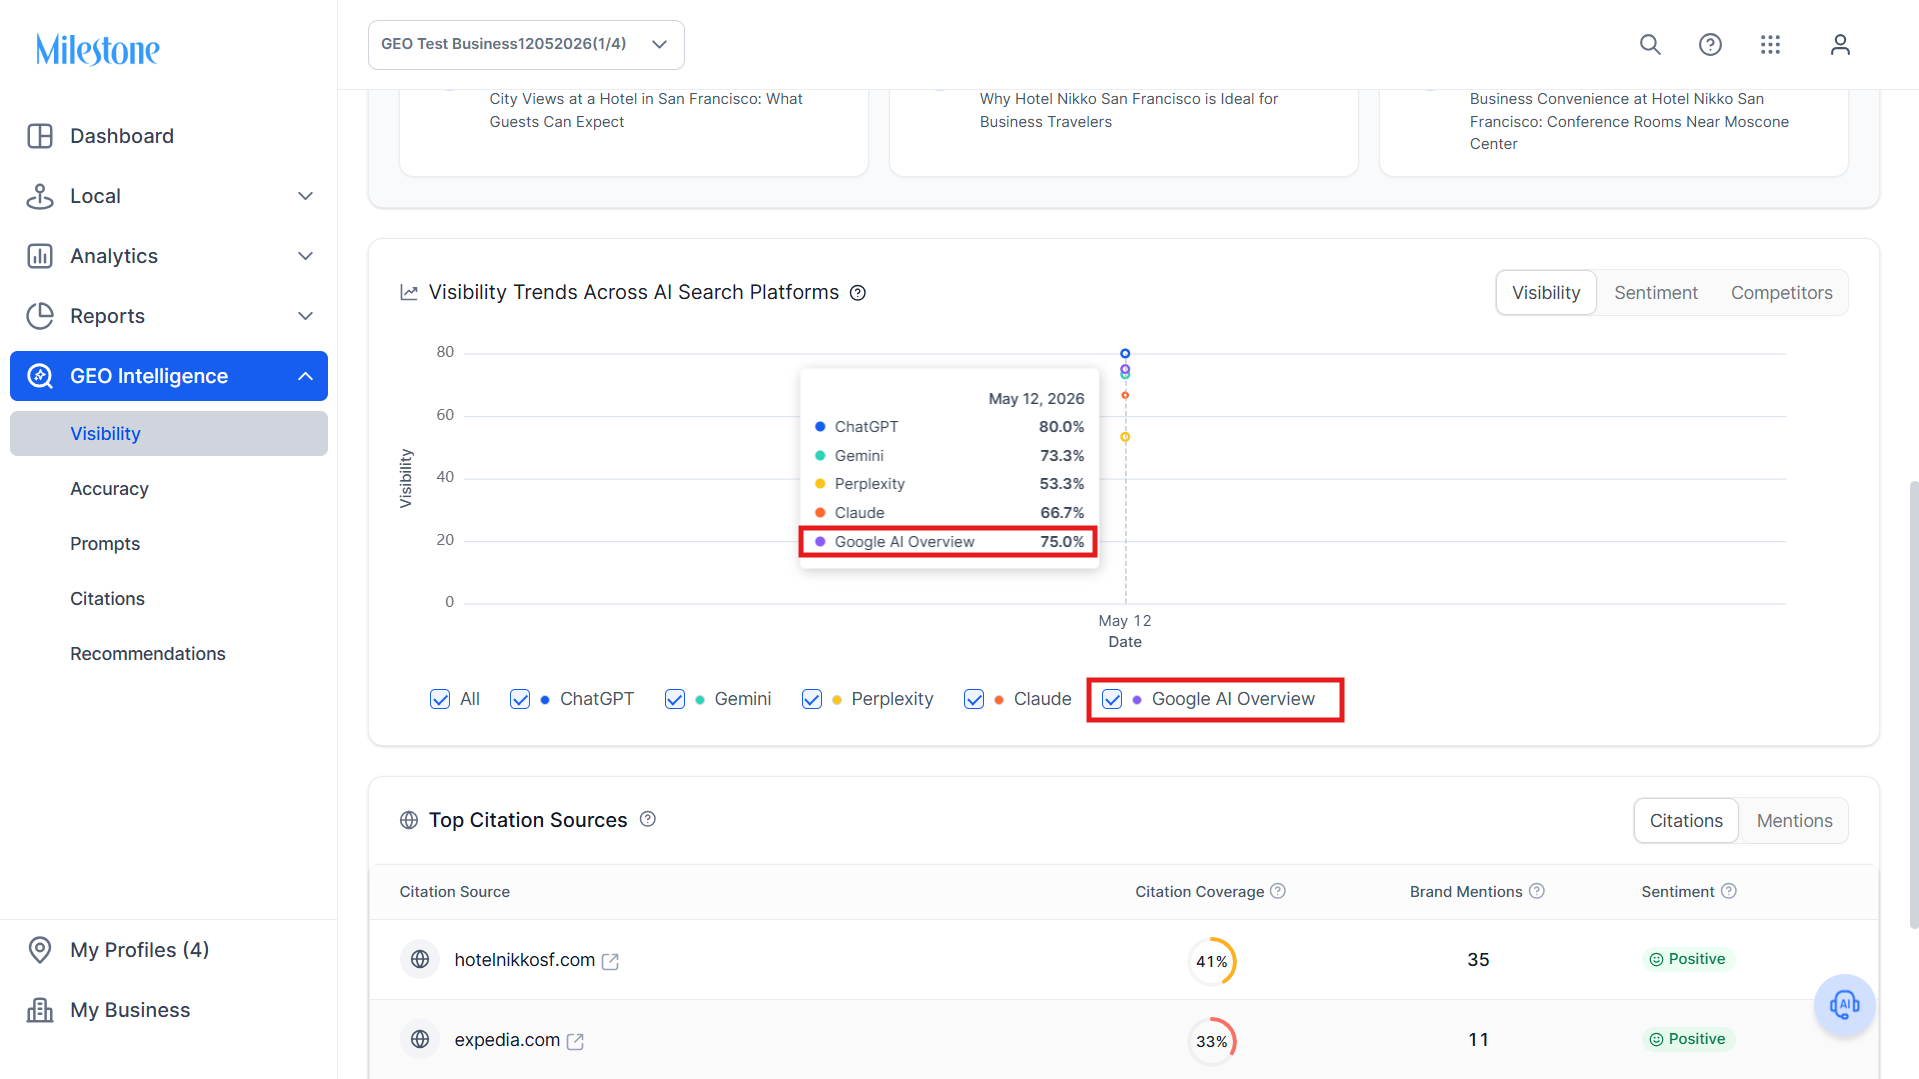Screen dimensions: 1919x1079
Task: Click globe icon in hotelnikkosf.com row
Action: [x=420, y=960]
